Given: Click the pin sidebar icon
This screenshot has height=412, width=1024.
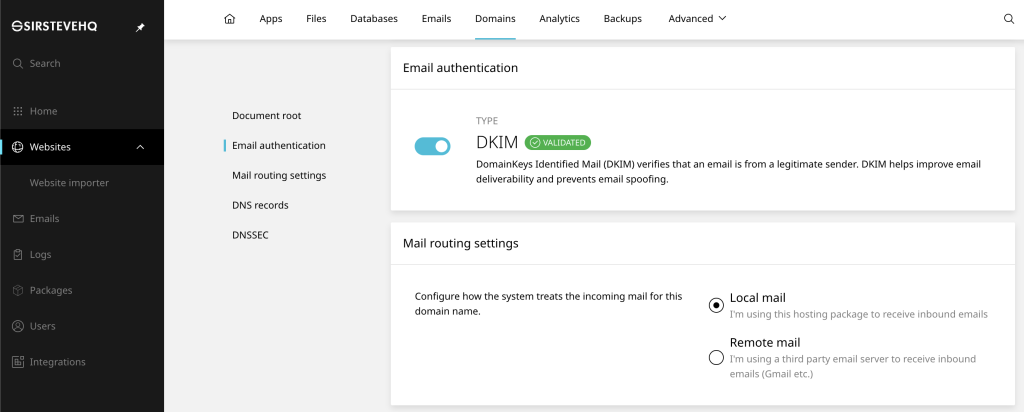Looking at the screenshot, I should pos(140,27).
